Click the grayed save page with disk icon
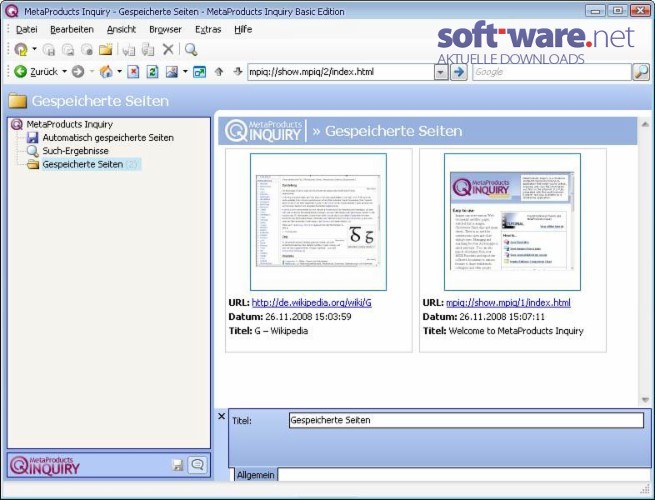The image size is (655, 500). [49, 49]
